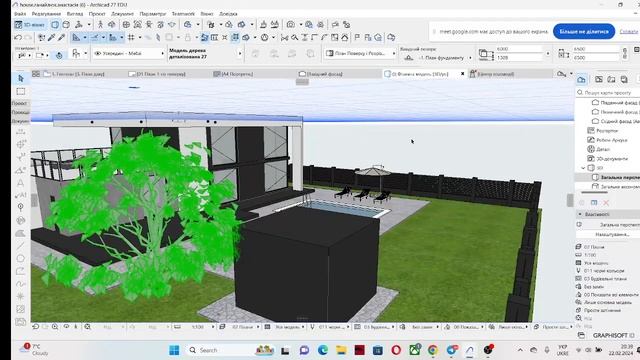Click the pick up parameters eyedropper icon
The image size is (640, 360).
51,38
